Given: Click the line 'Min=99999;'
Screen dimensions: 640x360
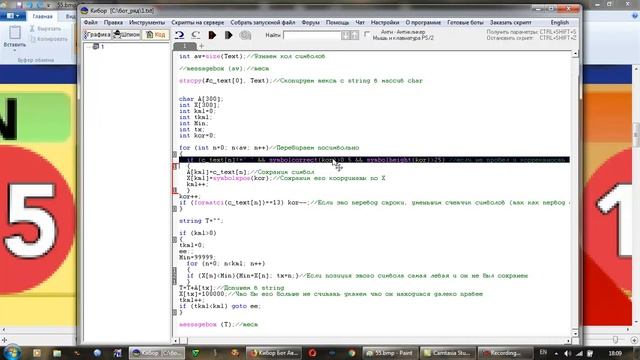Looking at the screenshot, I should point(197,258).
